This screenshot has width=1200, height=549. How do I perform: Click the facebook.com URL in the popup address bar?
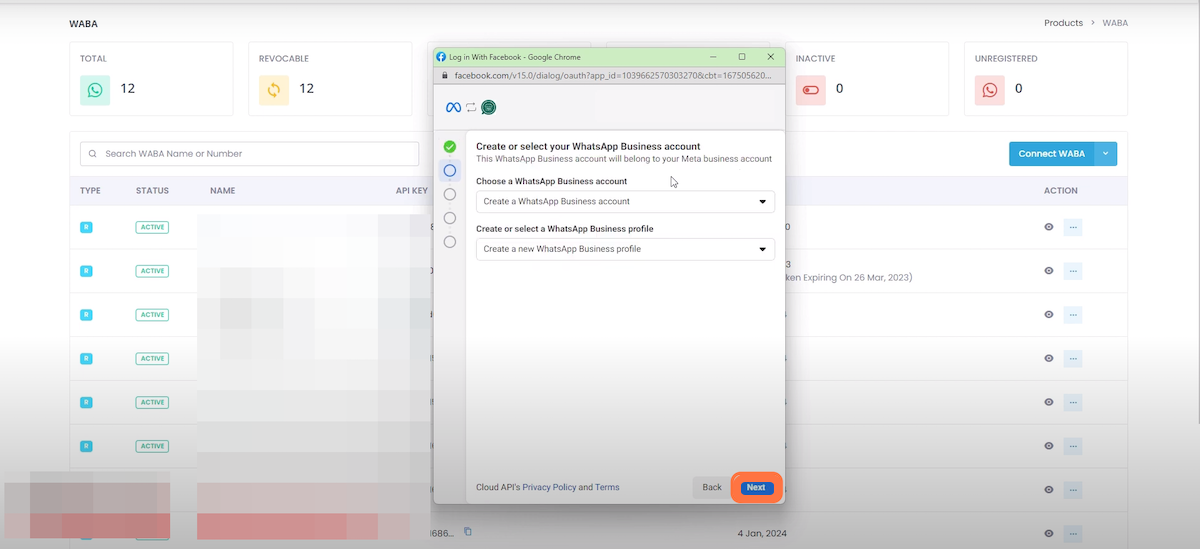point(613,75)
